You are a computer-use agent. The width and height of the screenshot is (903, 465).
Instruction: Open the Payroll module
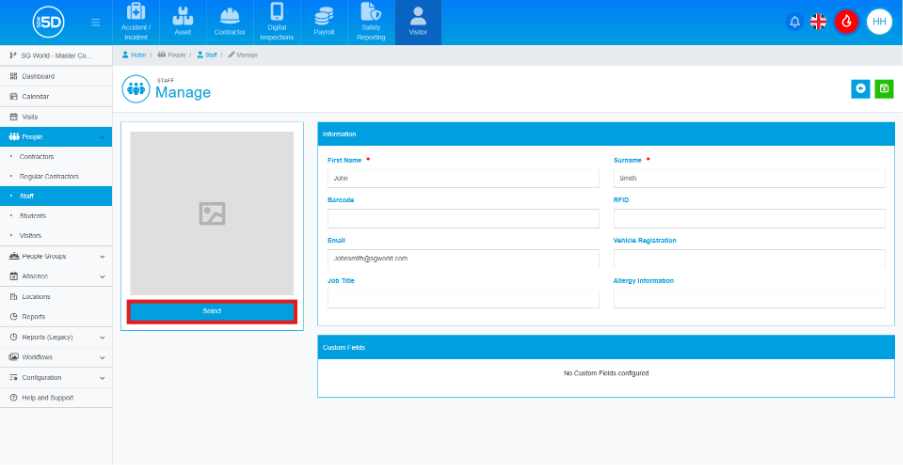[324, 22]
